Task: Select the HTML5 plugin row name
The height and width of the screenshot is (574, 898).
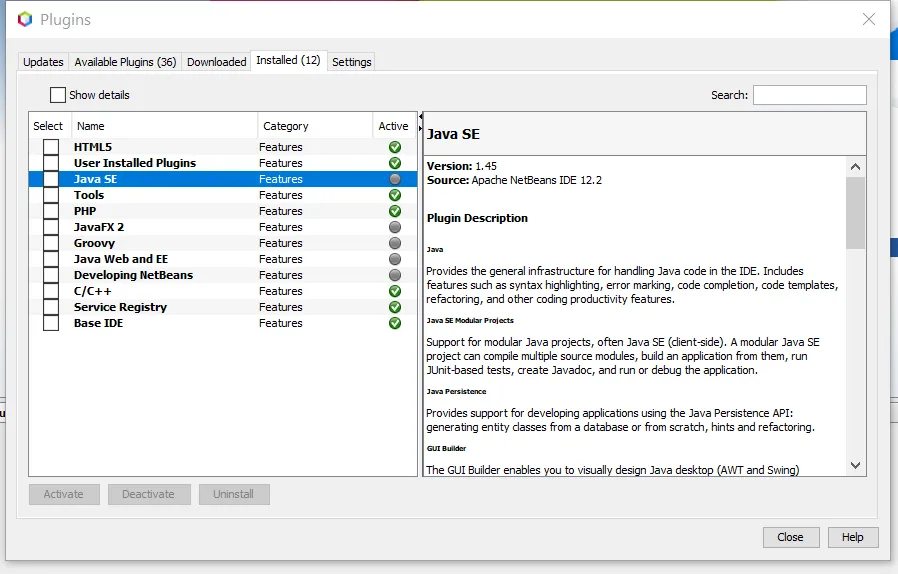Action: 93,147
